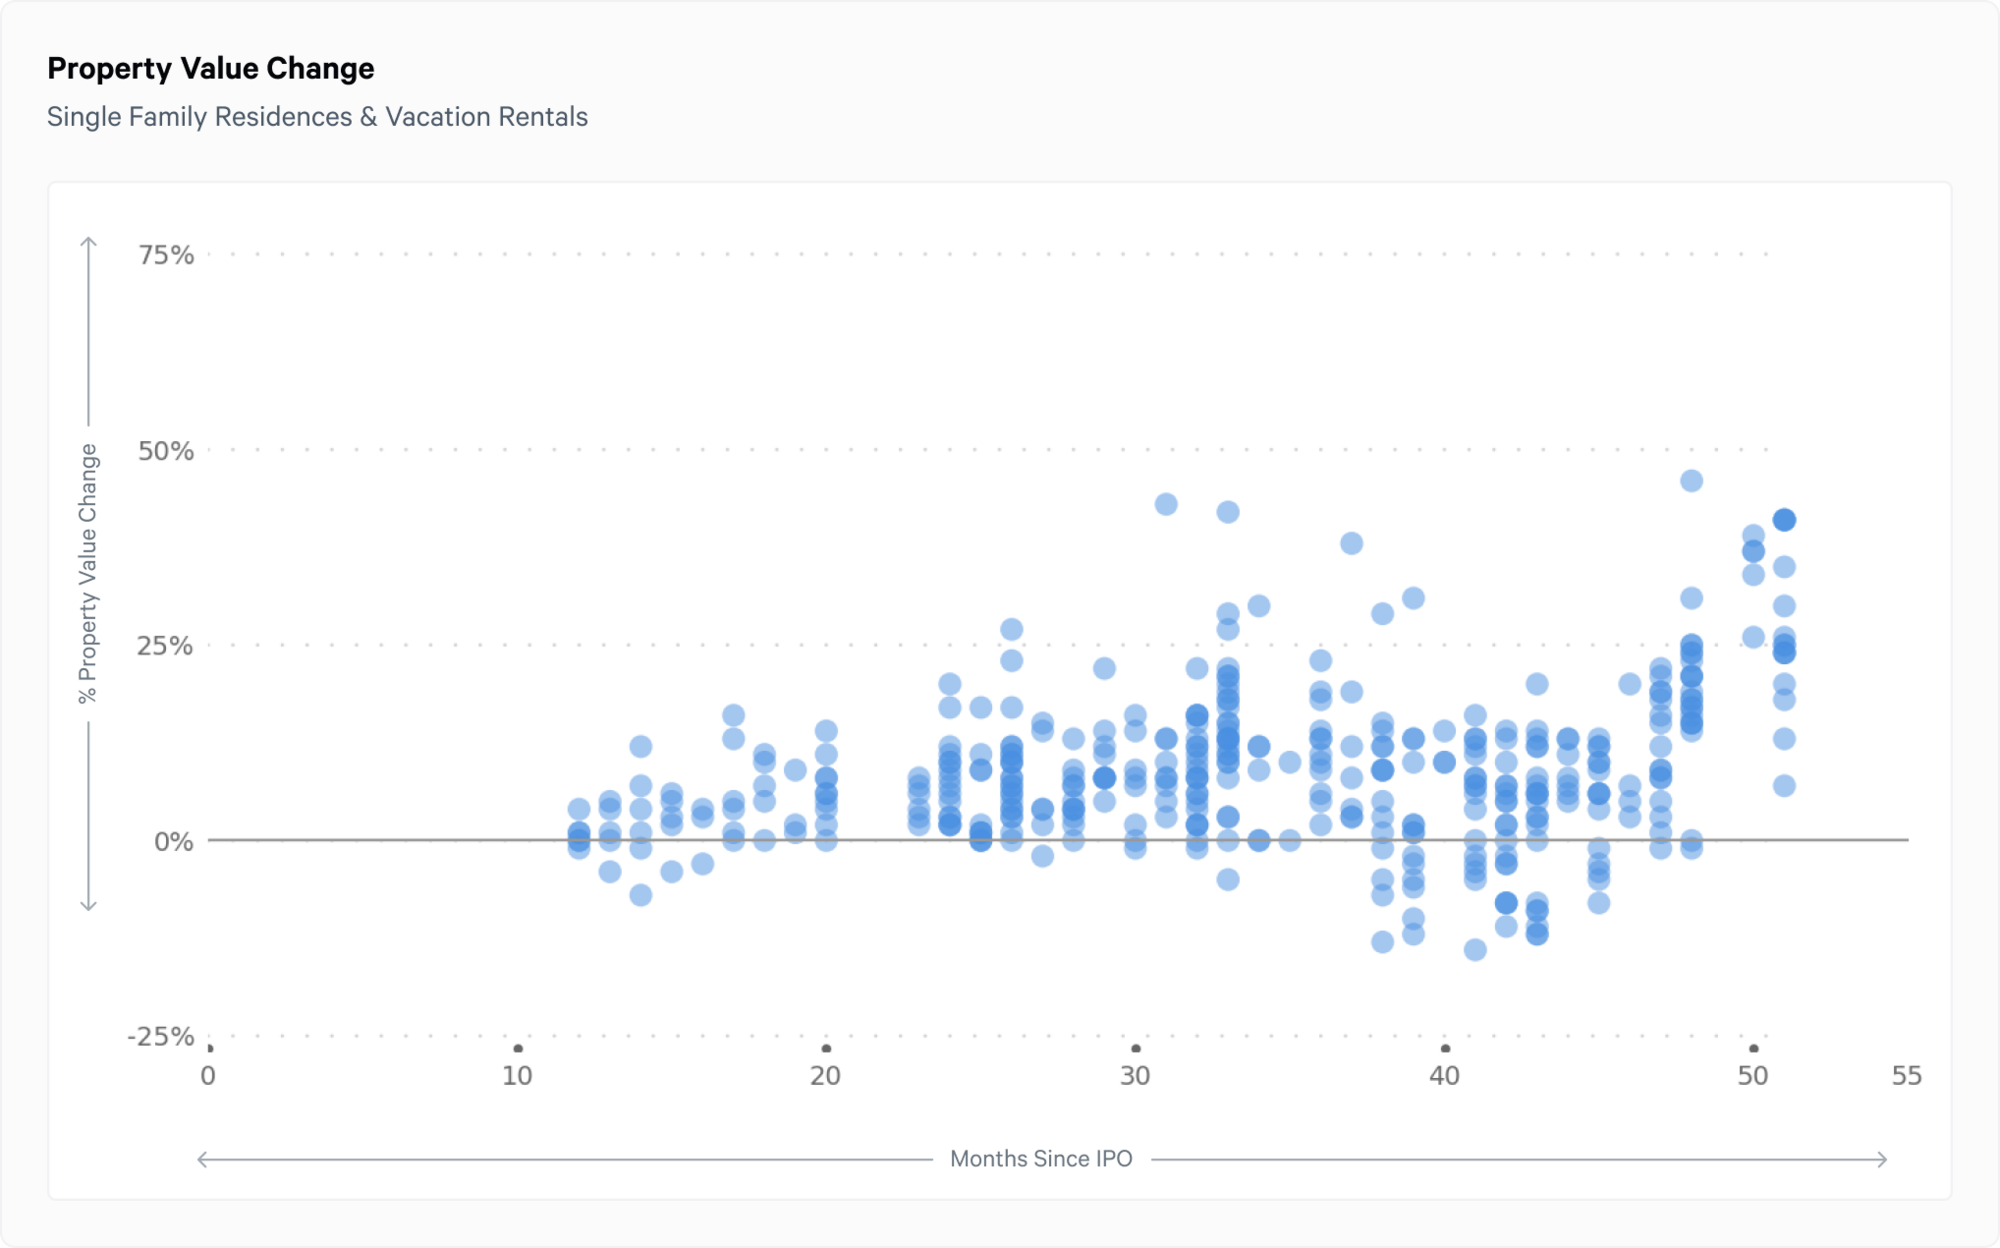Click the downward arrowhead on the y-axis
The width and height of the screenshot is (2000, 1248).
pyautogui.click(x=89, y=906)
